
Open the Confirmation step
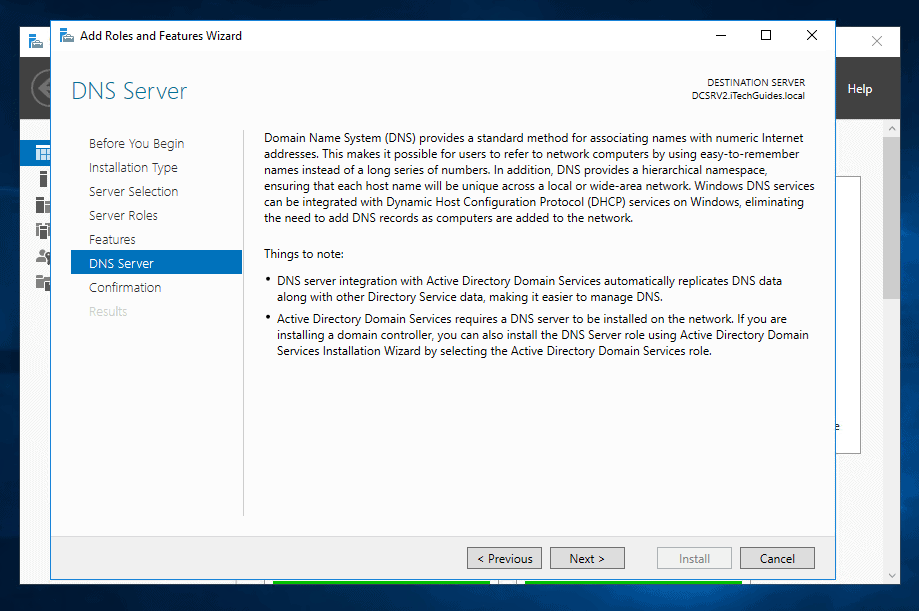125,288
